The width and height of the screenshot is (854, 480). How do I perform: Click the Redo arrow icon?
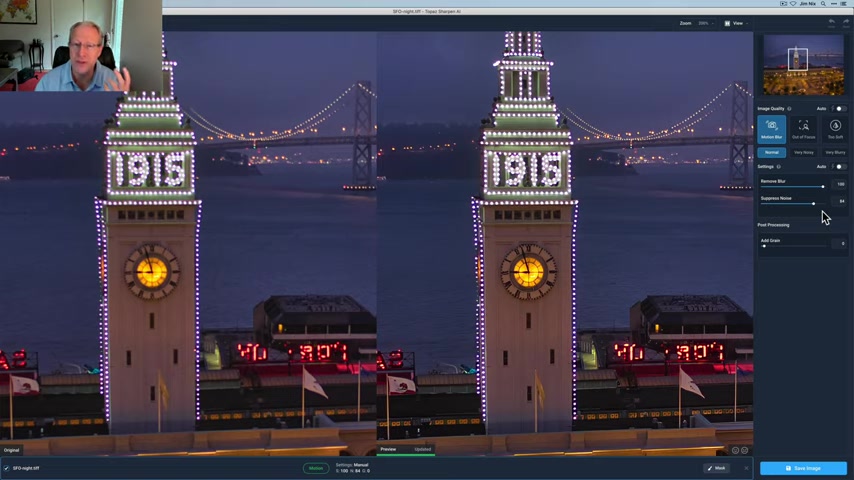click(845, 21)
